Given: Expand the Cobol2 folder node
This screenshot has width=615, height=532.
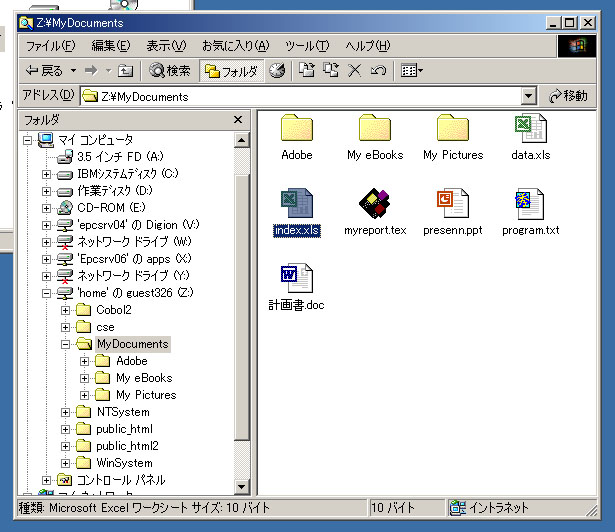Looking at the screenshot, I should (66, 310).
